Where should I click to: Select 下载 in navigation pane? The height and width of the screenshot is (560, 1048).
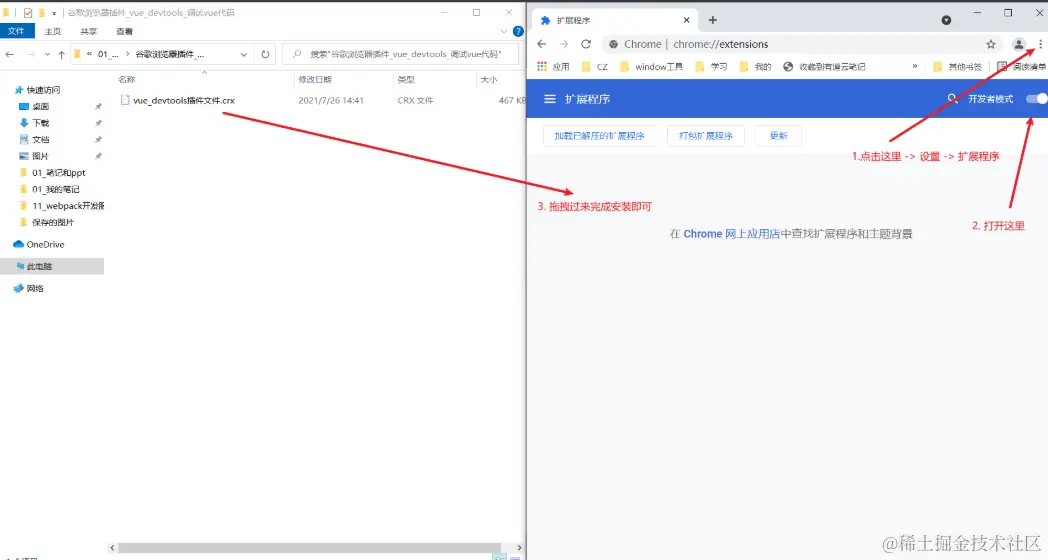click(35, 123)
